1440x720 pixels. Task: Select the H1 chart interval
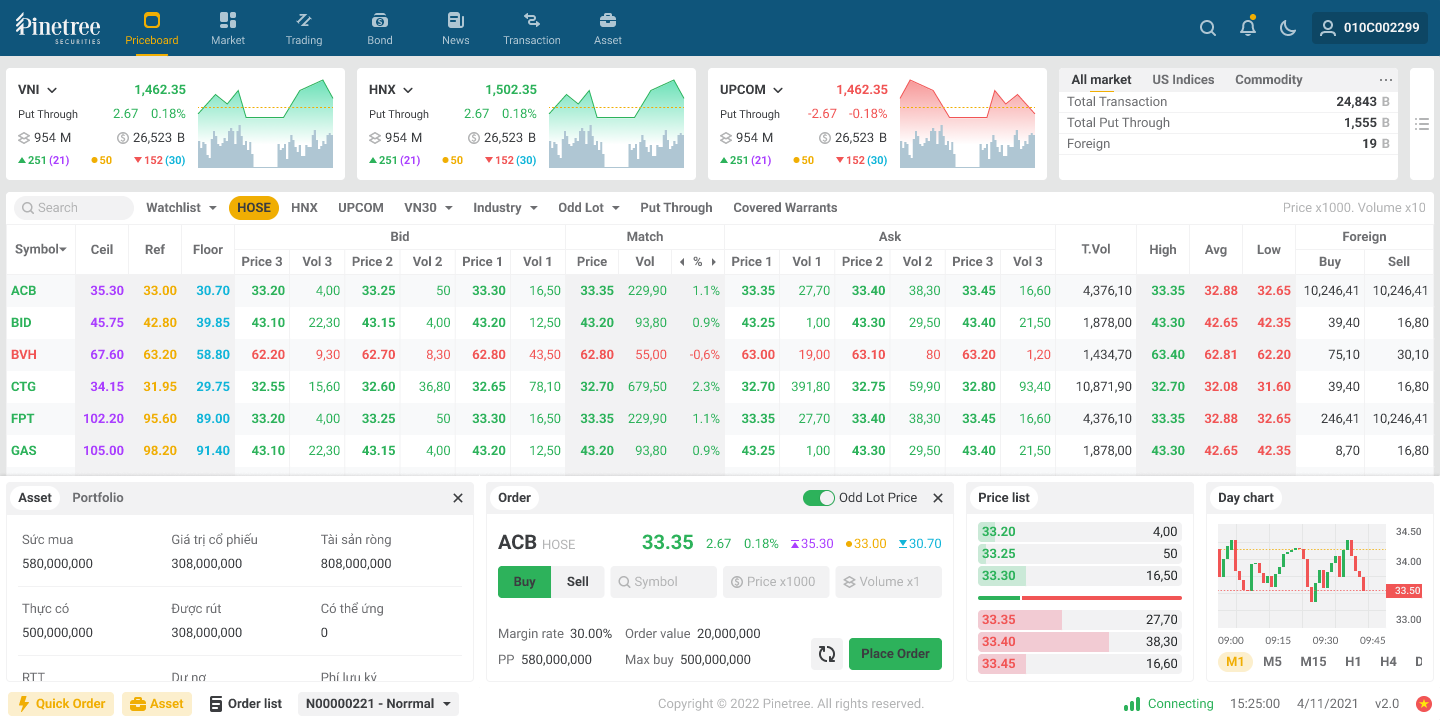[1353, 662]
